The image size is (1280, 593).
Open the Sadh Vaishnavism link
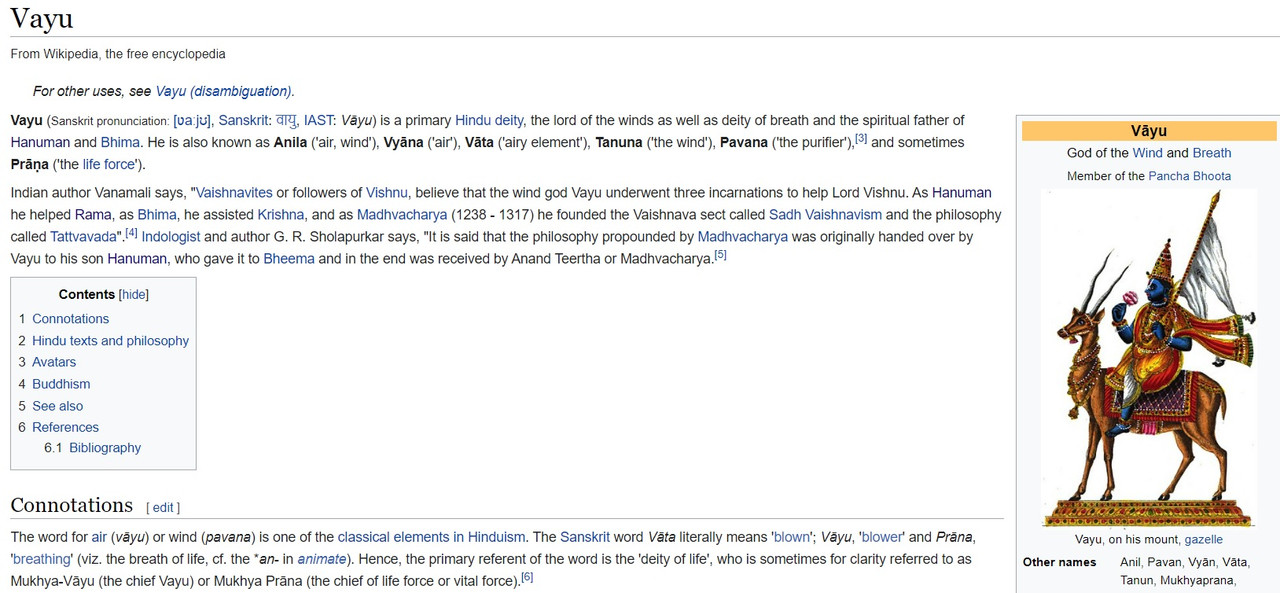coord(825,214)
